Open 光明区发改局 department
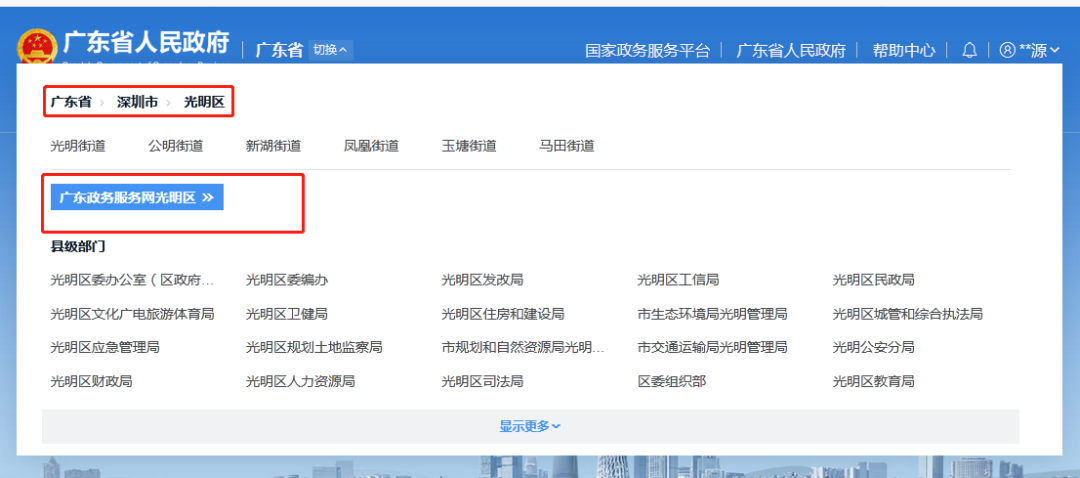 click(x=482, y=280)
